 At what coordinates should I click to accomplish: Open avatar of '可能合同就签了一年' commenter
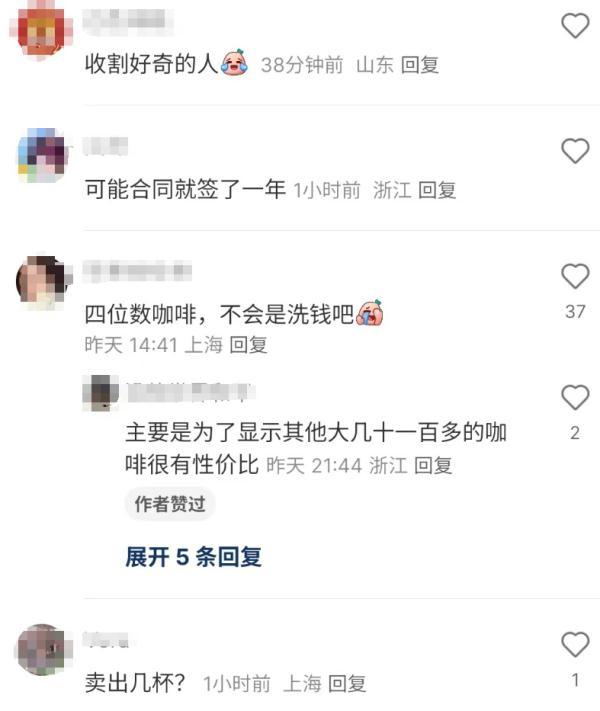(x=43, y=155)
